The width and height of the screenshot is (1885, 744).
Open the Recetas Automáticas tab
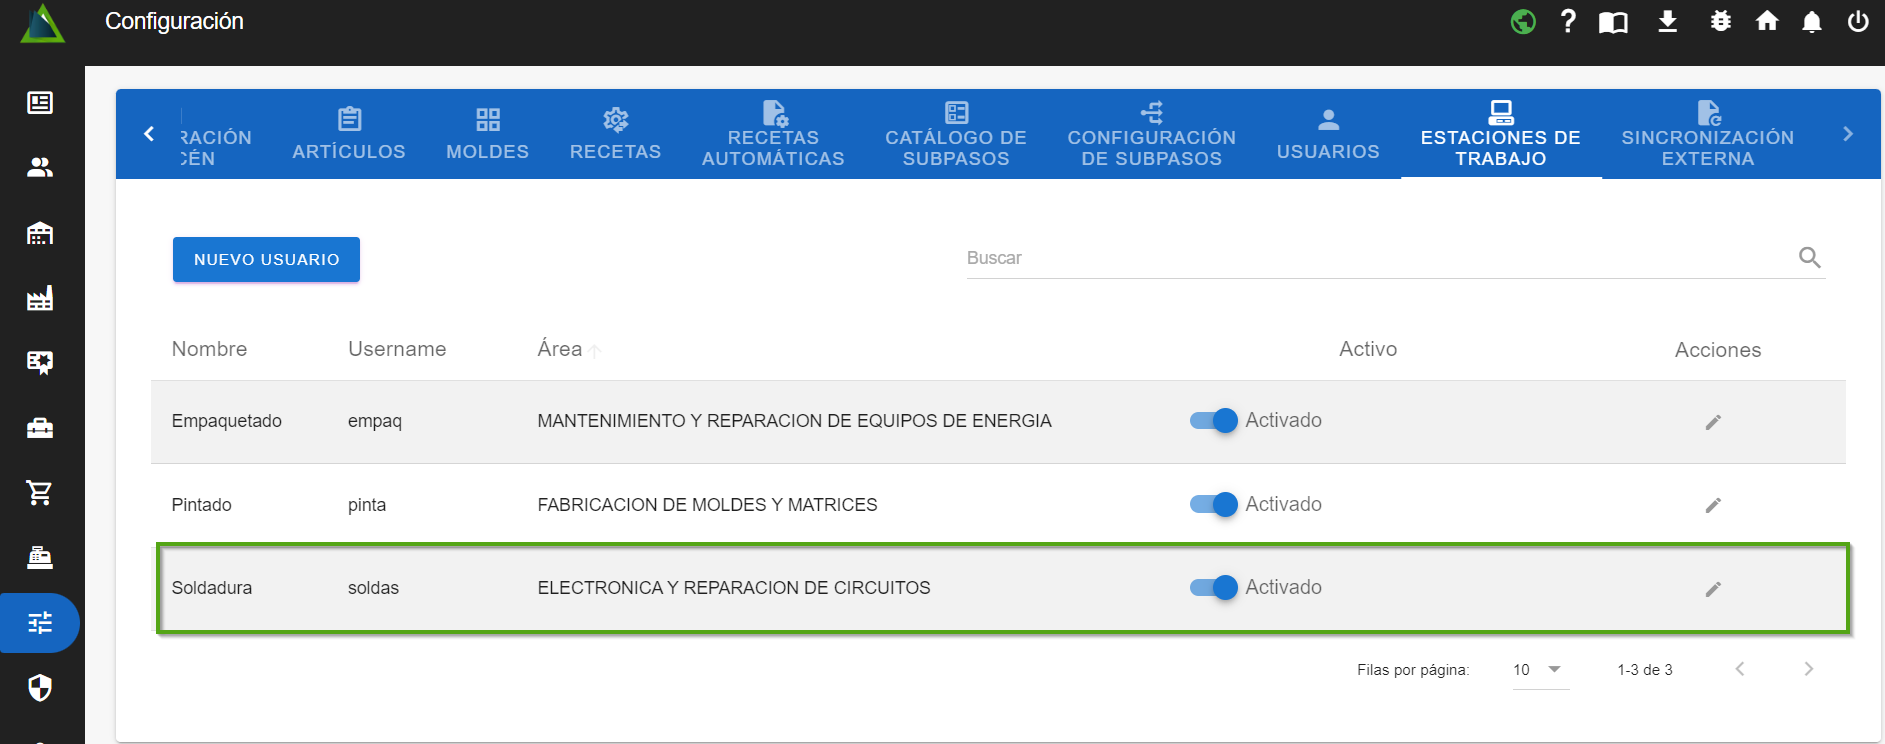772,135
